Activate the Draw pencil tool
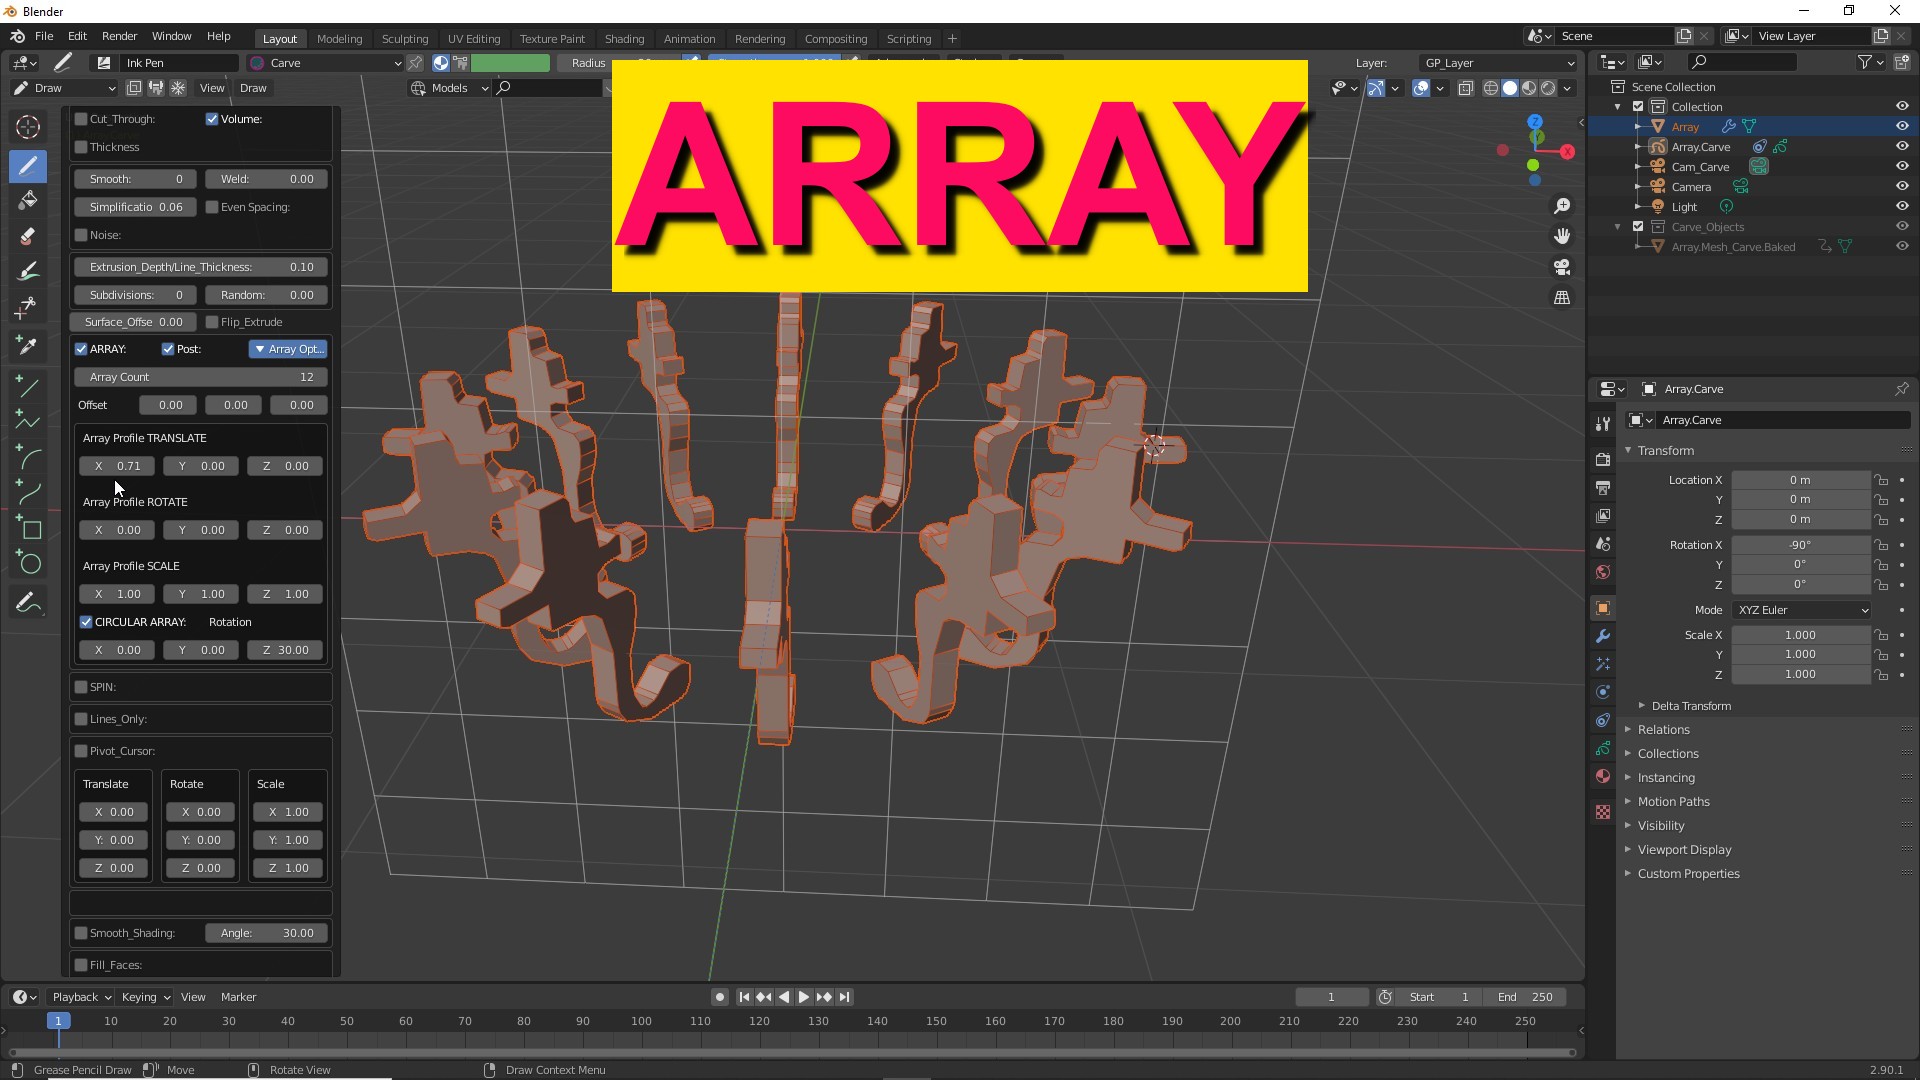Screen dimensions: 1920x1080 [28, 165]
